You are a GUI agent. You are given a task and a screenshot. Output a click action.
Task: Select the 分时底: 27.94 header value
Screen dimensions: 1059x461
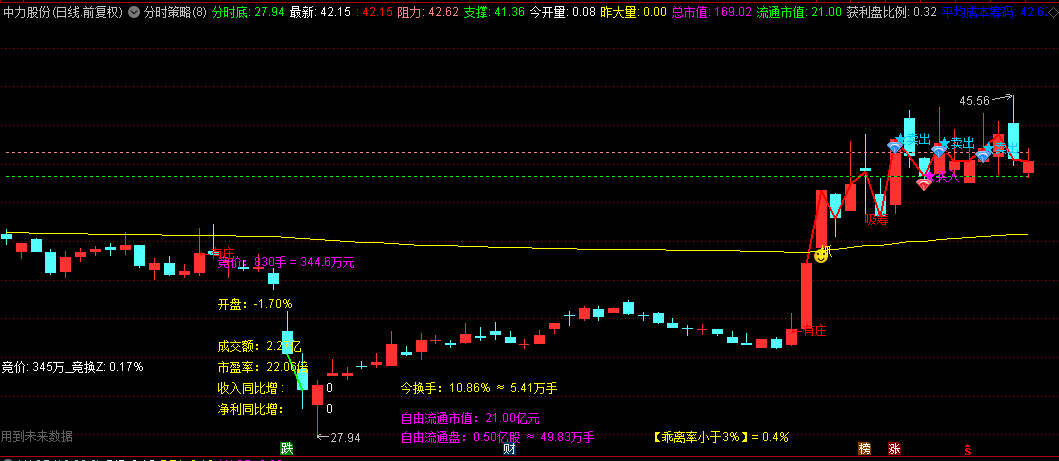pyautogui.click(x=248, y=12)
